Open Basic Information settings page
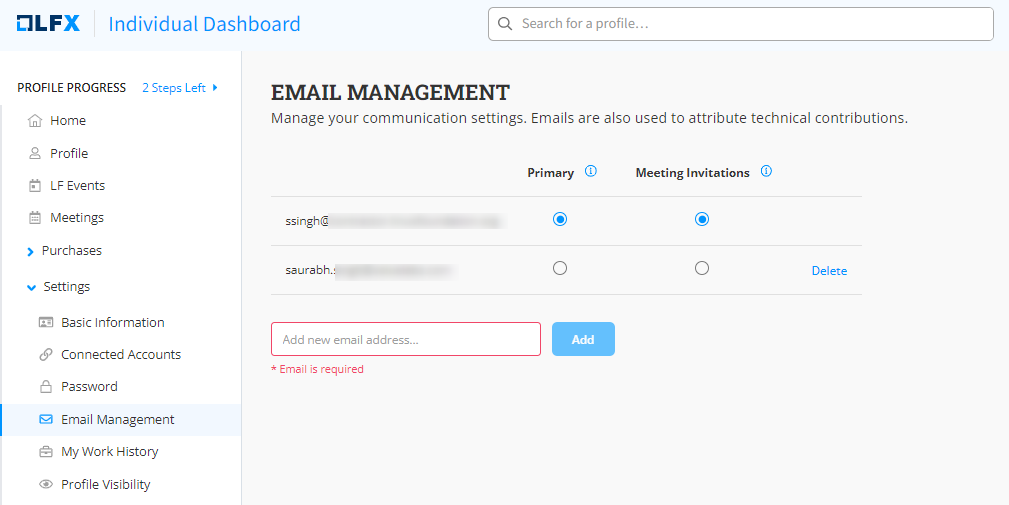The image size is (1009, 505). click(112, 323)
